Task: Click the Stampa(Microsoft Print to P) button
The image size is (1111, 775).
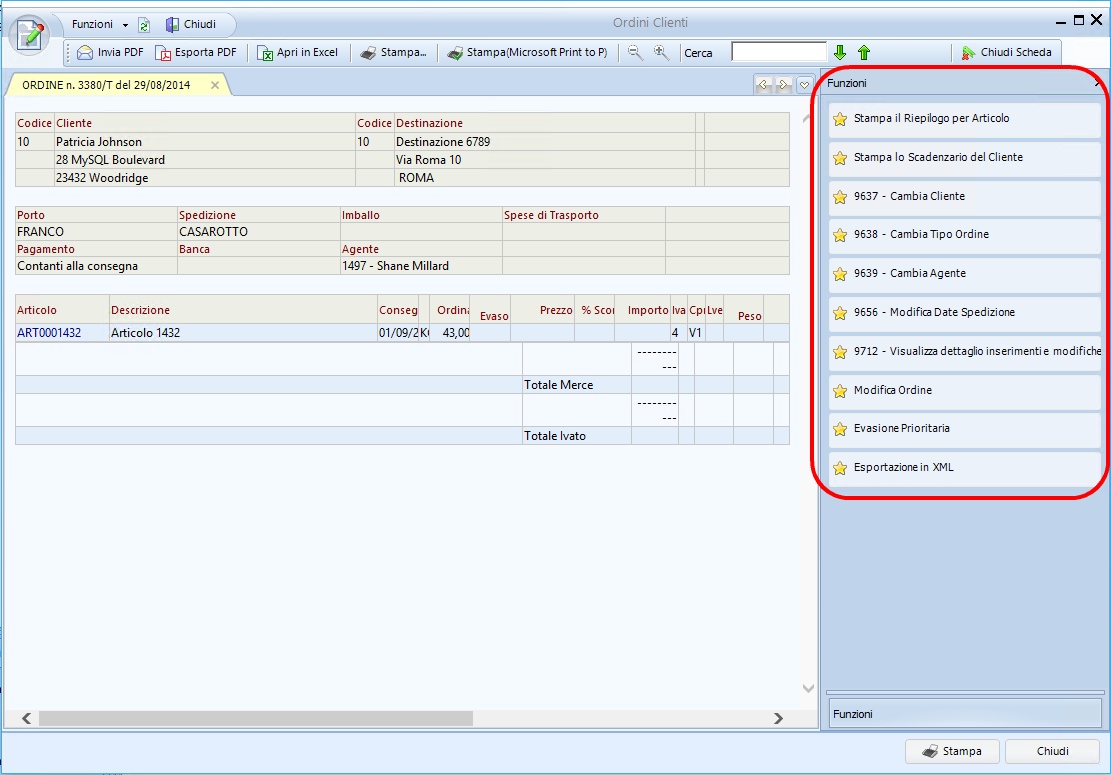Action: (527, 52)
